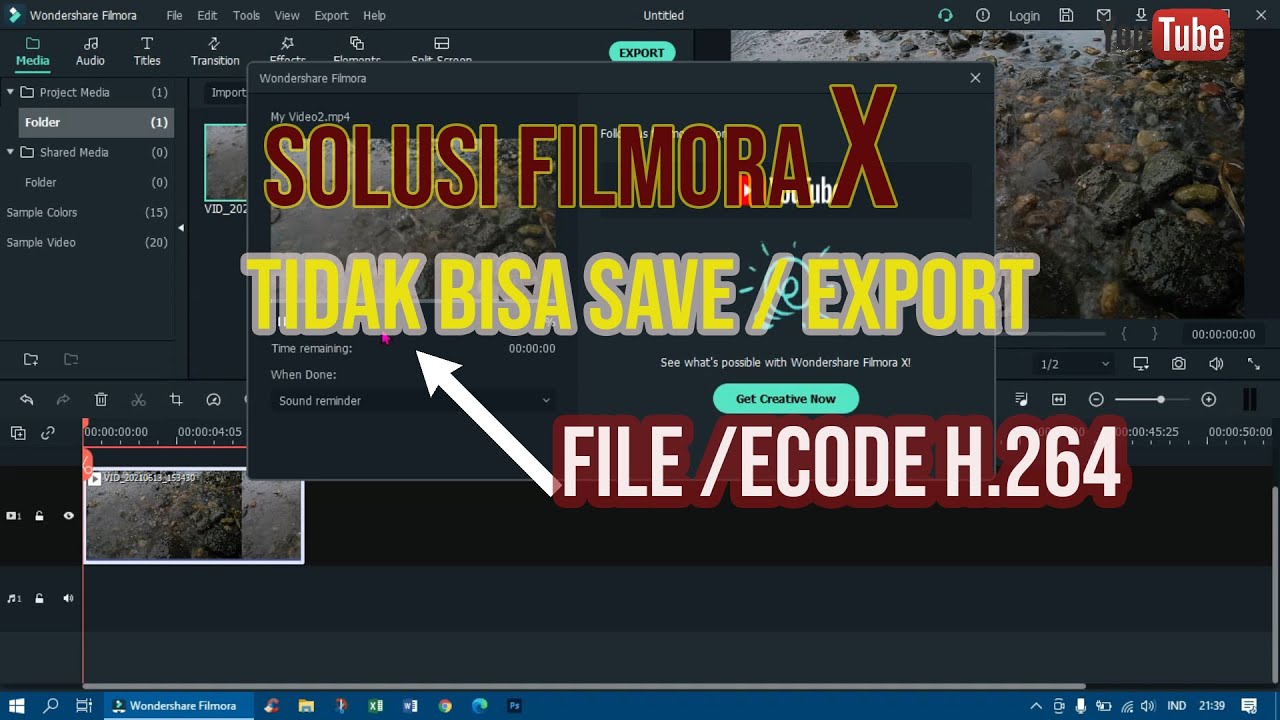Open the Export menu
This screenshot has height=720, width=1280.
[x=331, y=15]
